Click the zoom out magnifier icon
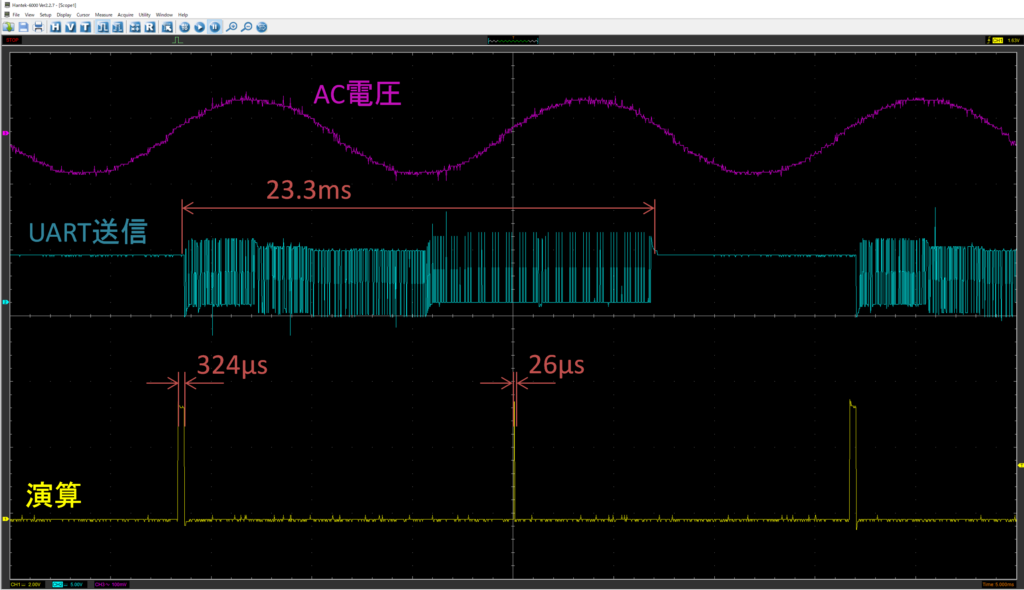Screen dimensions: 1024x590 [246, 27]
